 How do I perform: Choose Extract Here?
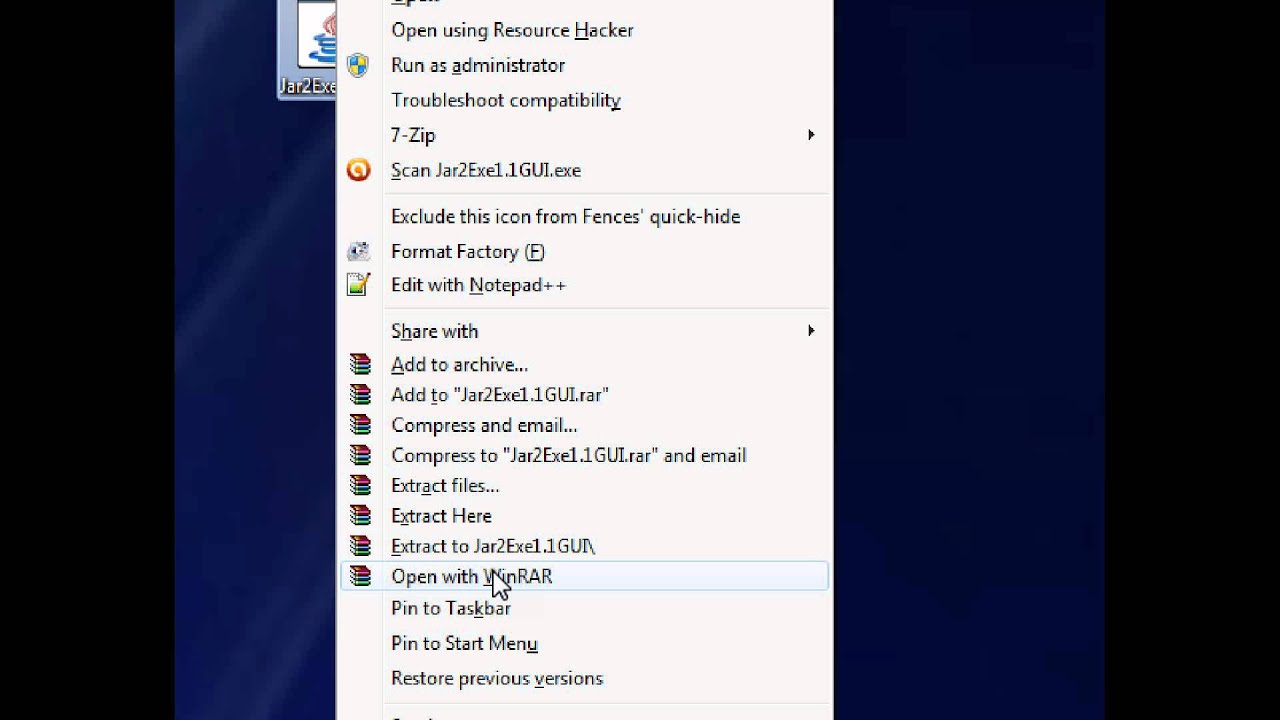(441, 516)
